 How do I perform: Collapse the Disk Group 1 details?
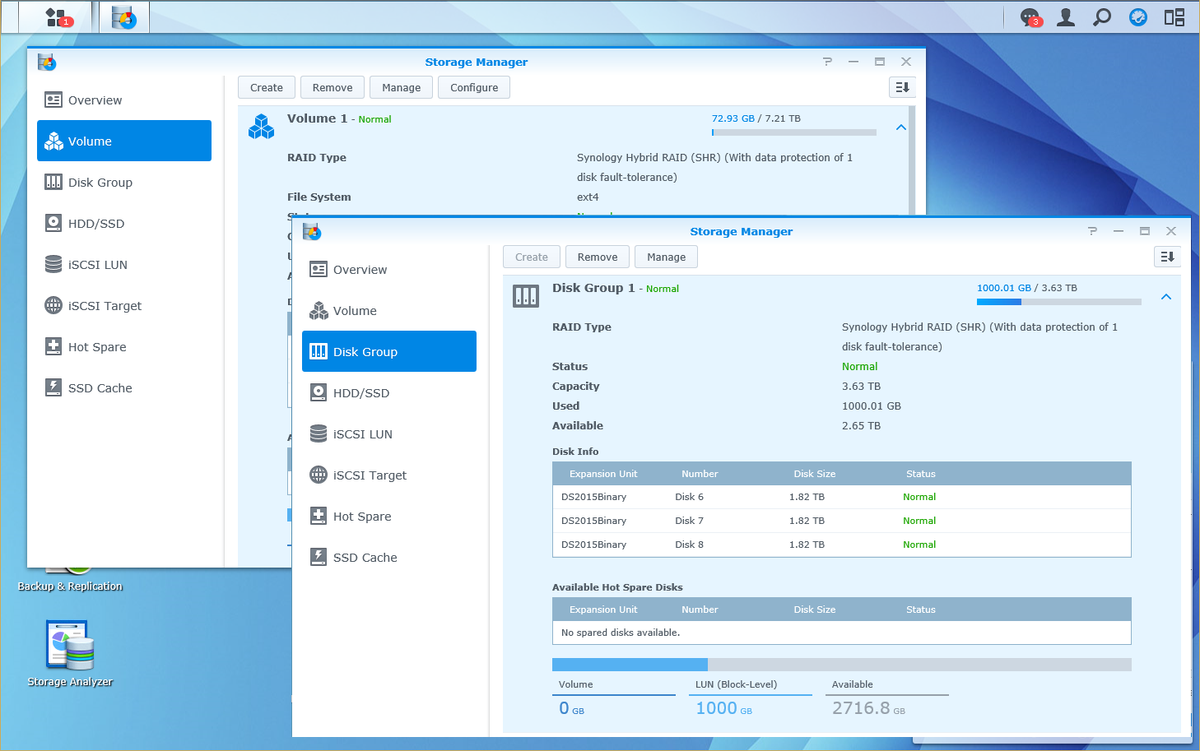point(1166,296)
